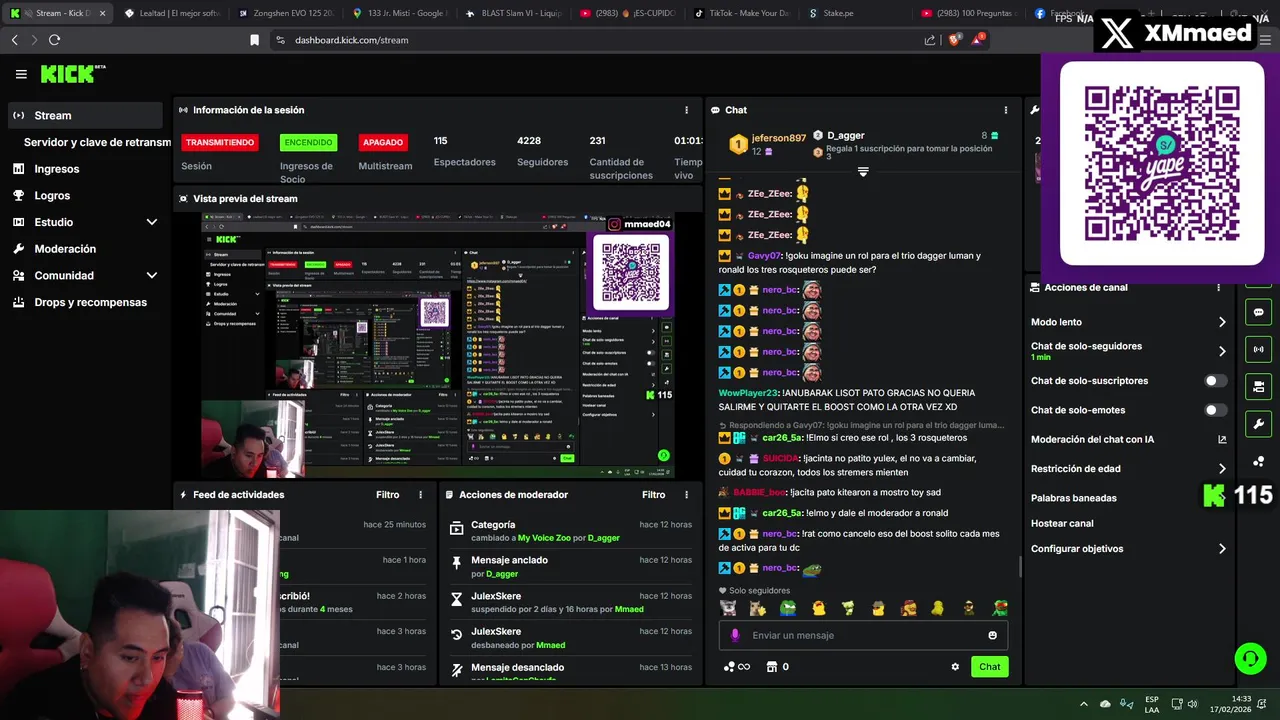The image size is (1280, 720).
Task: Click the stream preview thumbnail
Action: pos(438,345)
